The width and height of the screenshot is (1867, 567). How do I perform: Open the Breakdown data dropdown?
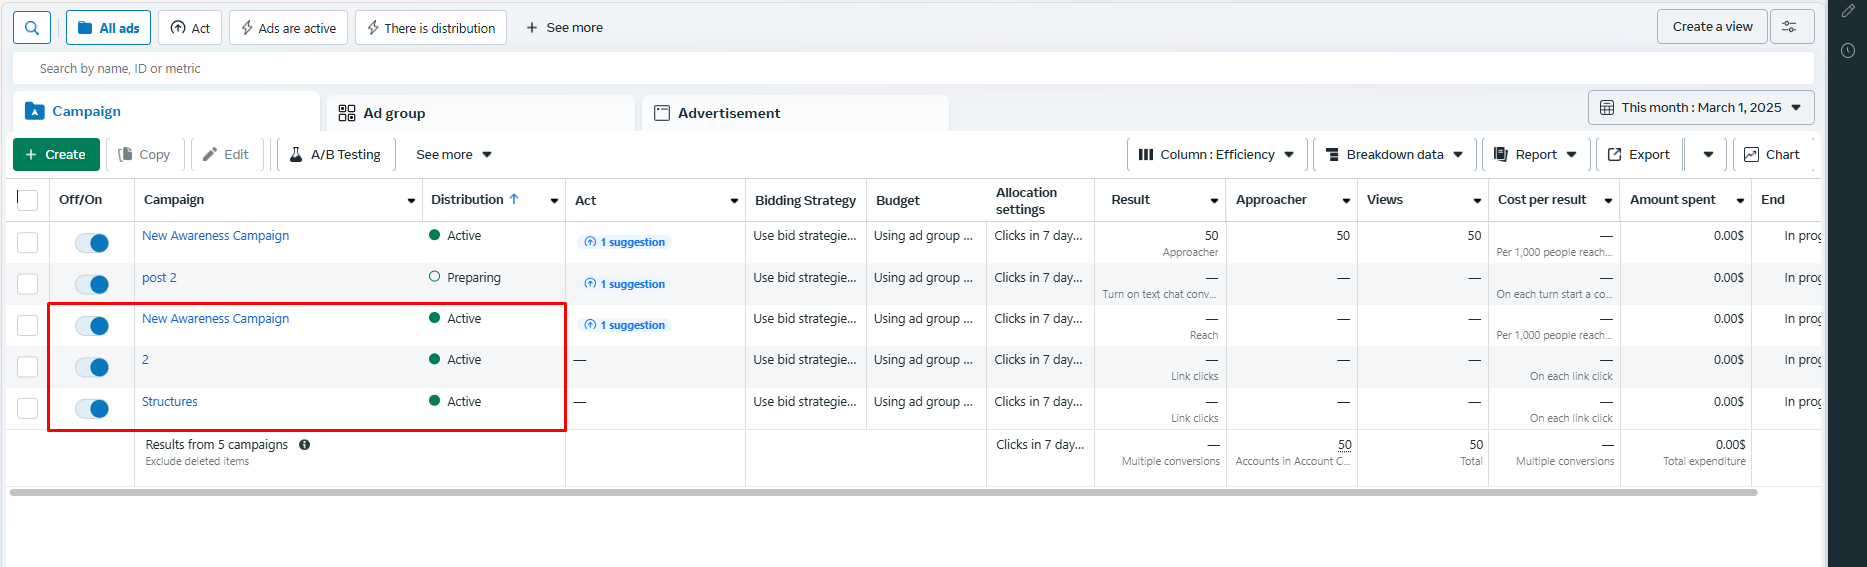coord(1393,155)
